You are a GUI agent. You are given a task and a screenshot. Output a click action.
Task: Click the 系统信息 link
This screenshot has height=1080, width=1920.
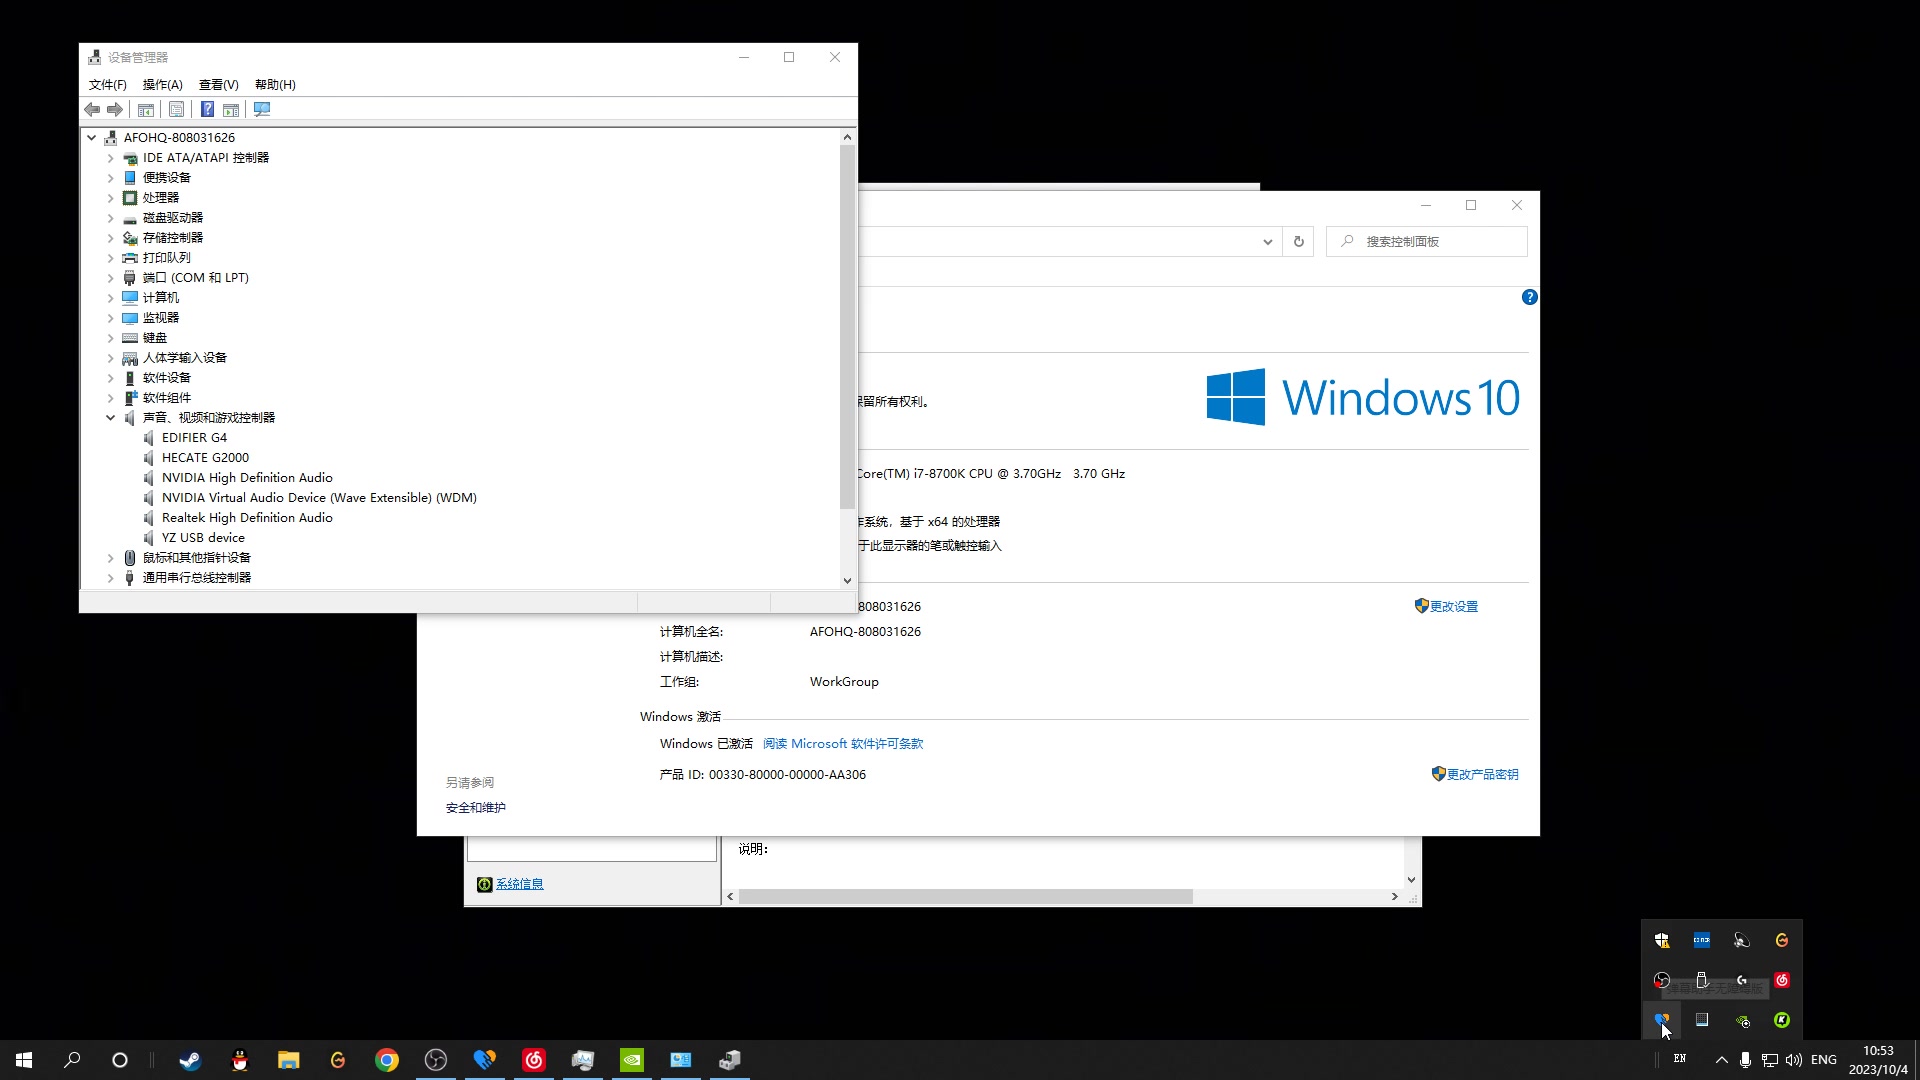(x=520, y=884)
